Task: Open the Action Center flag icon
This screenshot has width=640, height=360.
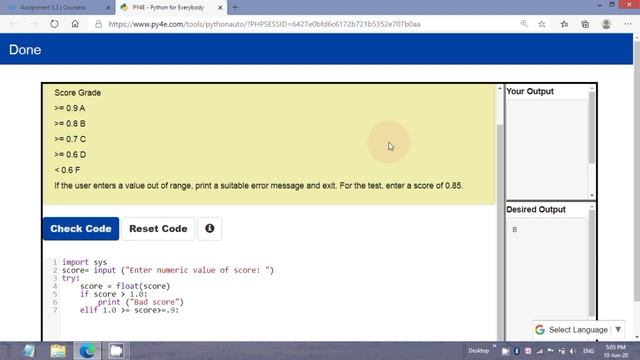Action: point(550,351)
